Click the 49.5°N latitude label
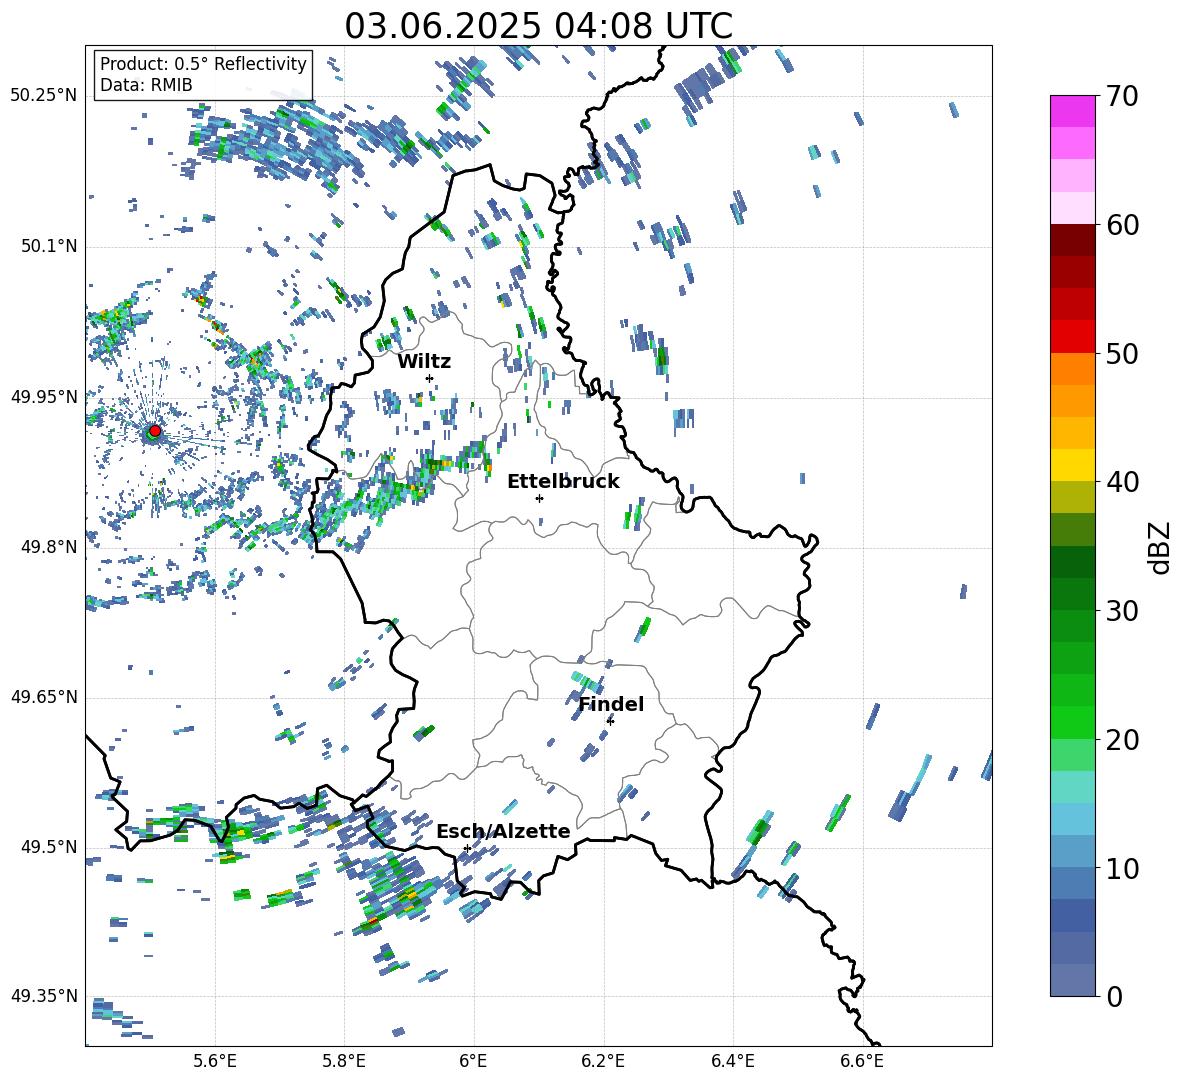Screen dimensions: 1184x1081 [x=49, y=847]
